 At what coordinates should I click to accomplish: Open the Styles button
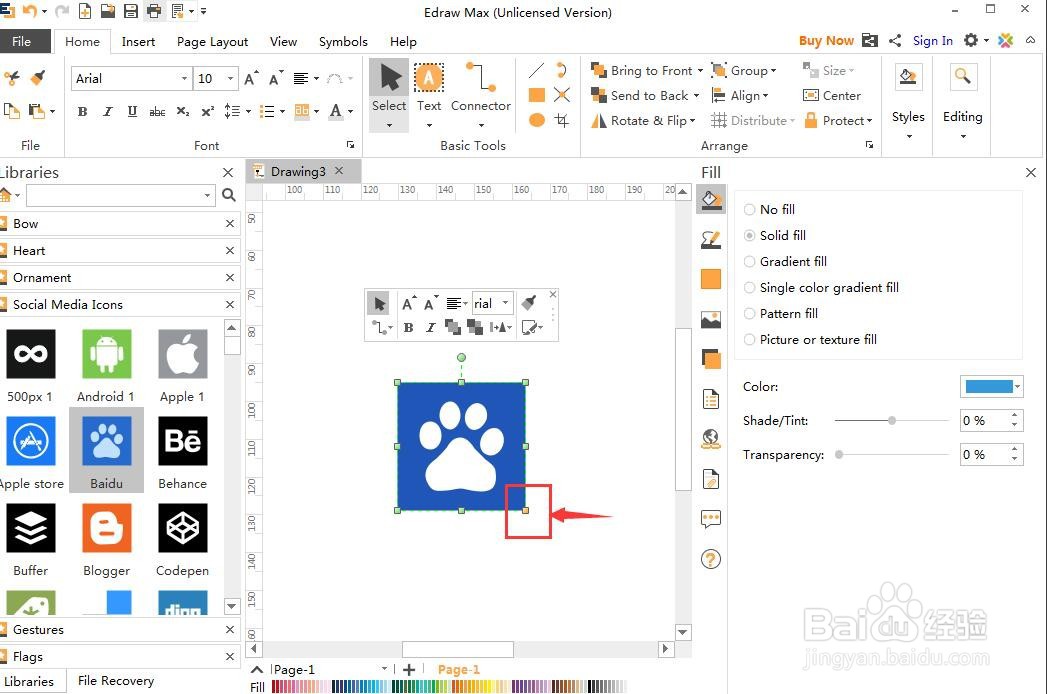point(908,102)
